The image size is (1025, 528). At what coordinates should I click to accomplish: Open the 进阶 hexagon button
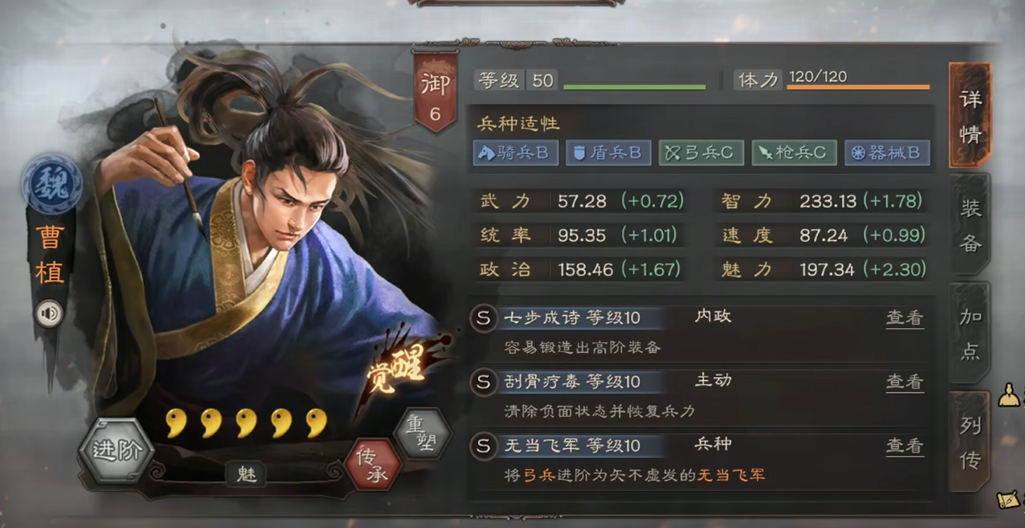(x=116, y=451)
